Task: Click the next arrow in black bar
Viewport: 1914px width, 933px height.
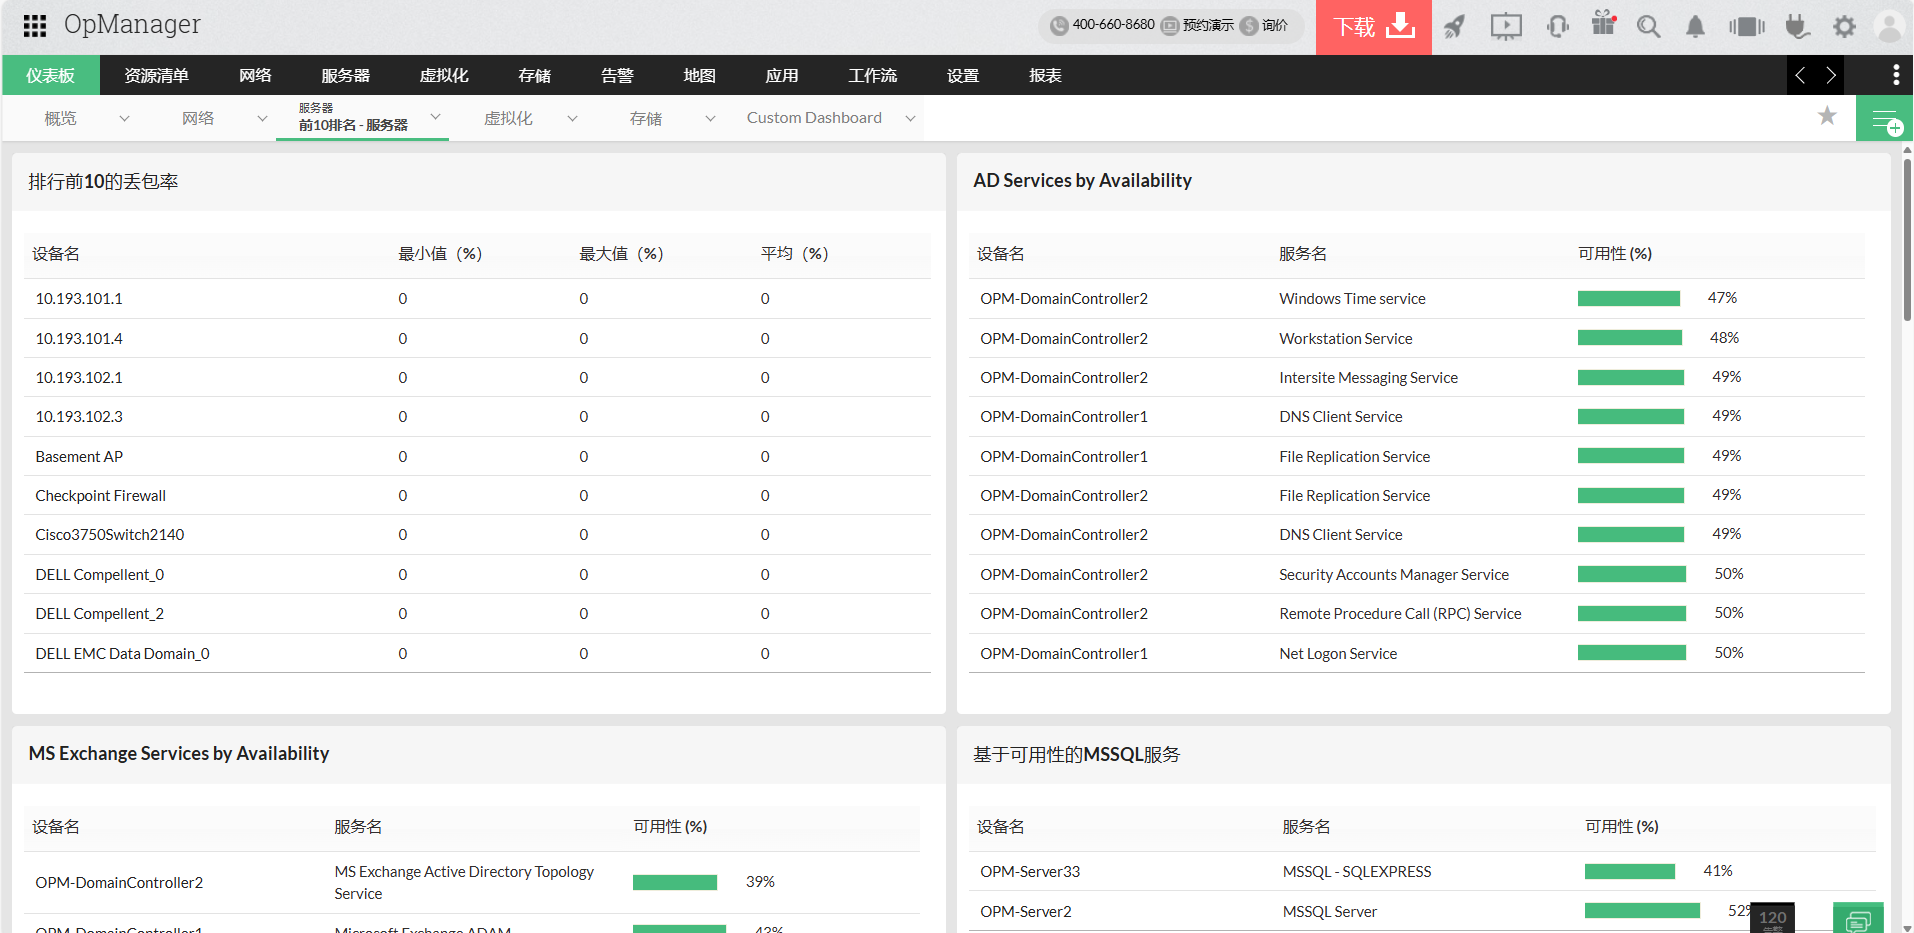Action: coord(1830,75)
